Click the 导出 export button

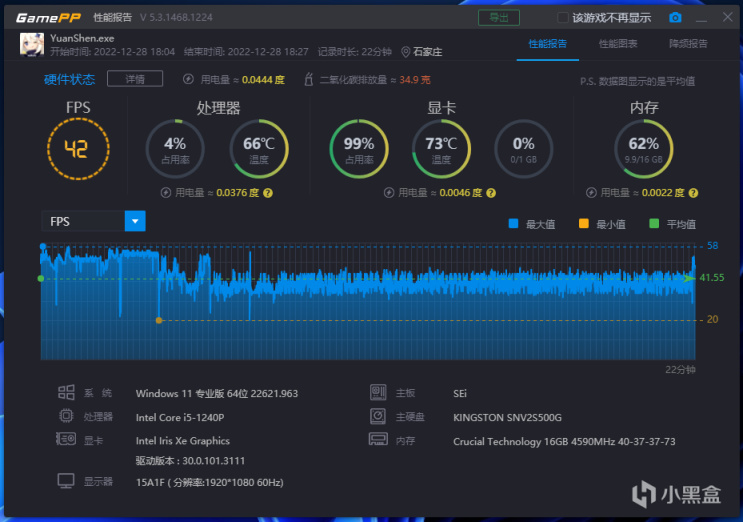tap(499, 18)
